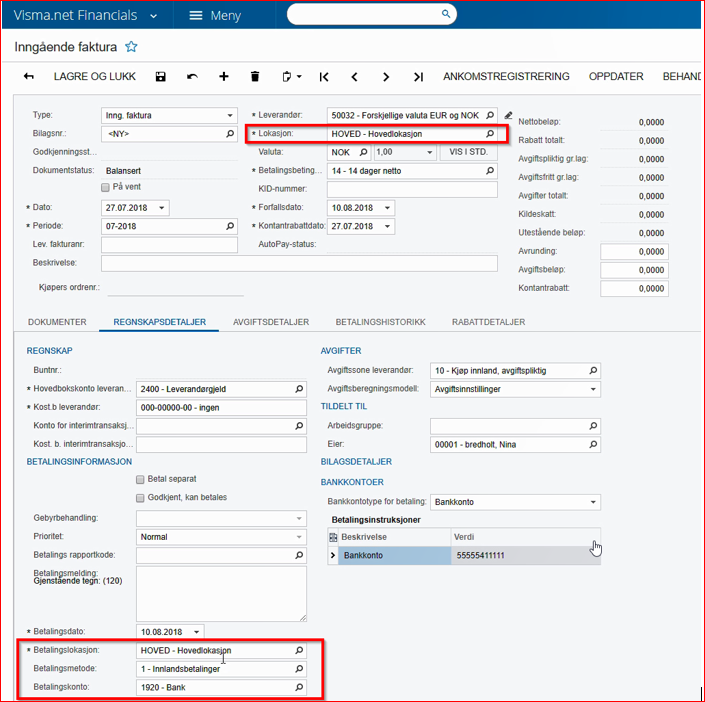Viewport: 705px width, 702px height.
Task: Click Betalingsinstruksjoner grid column settings icon
Action: coord(333,537)
